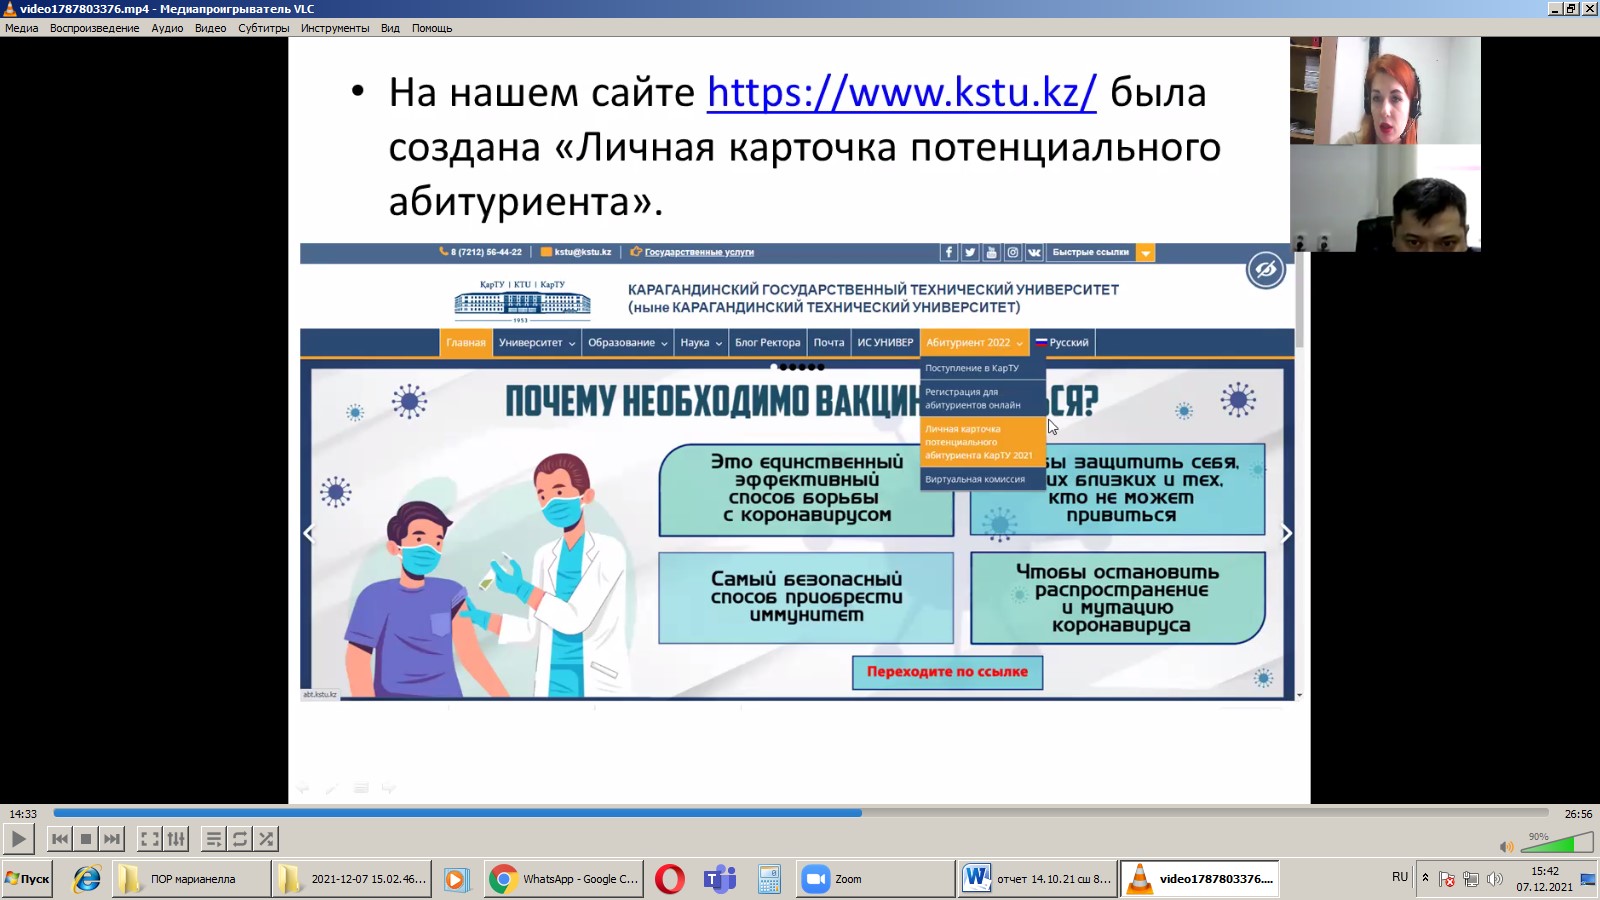Click the elapsed time 14:33 label
The width and height of the screenshot is (1600, 900).
pos(23,814)
